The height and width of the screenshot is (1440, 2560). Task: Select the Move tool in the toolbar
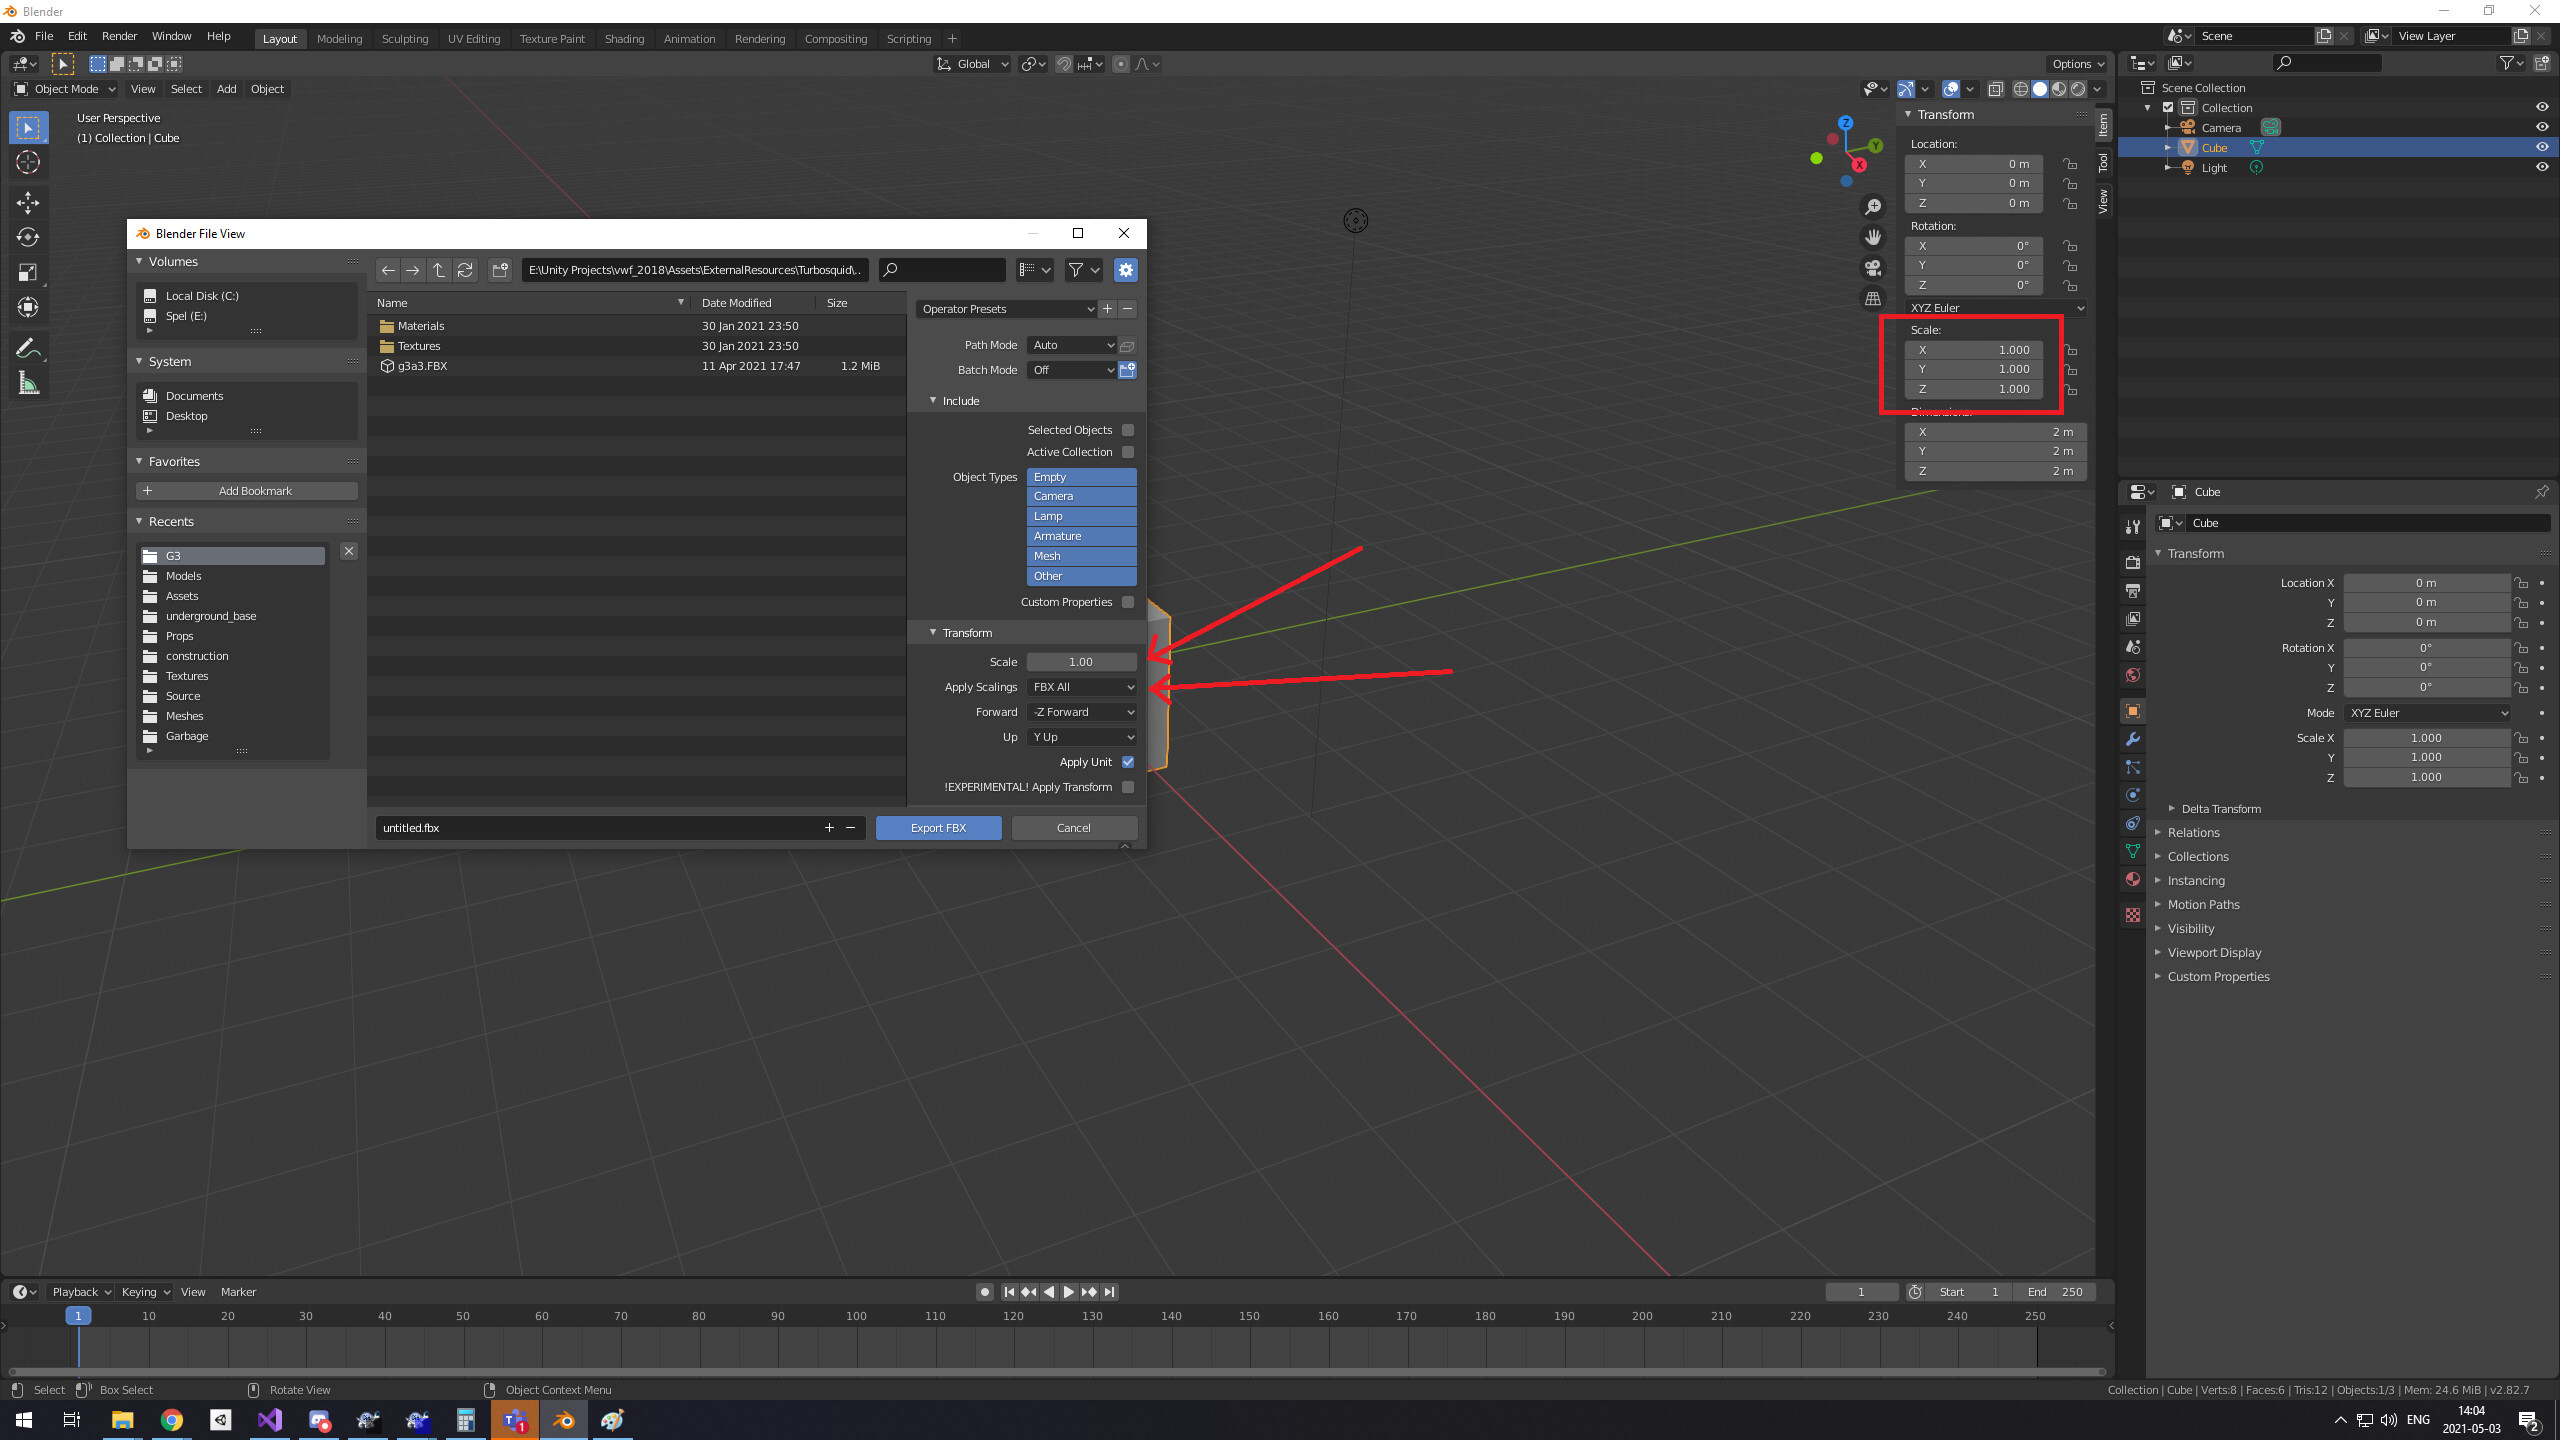(x=27, y=202)
